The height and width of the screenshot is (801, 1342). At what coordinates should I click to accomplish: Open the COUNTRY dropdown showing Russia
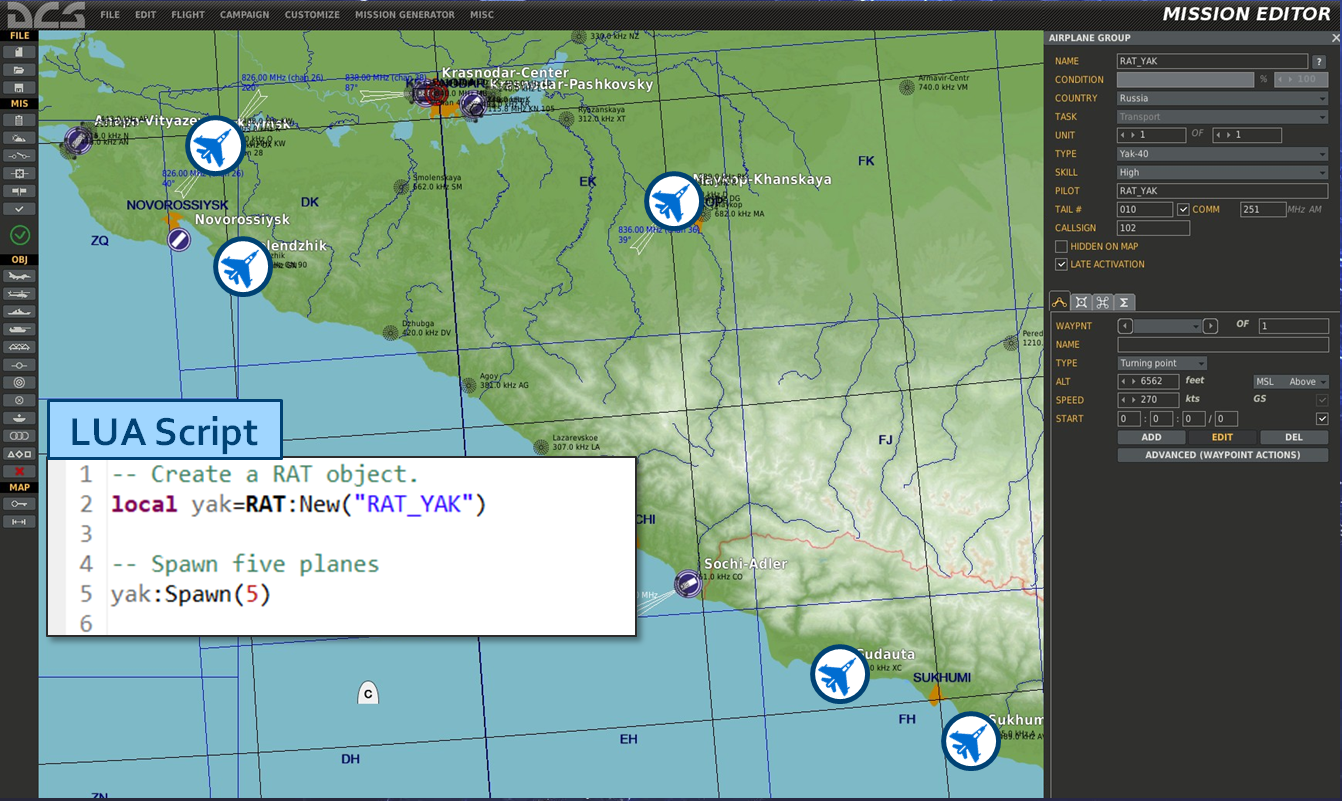[1222, 98]
